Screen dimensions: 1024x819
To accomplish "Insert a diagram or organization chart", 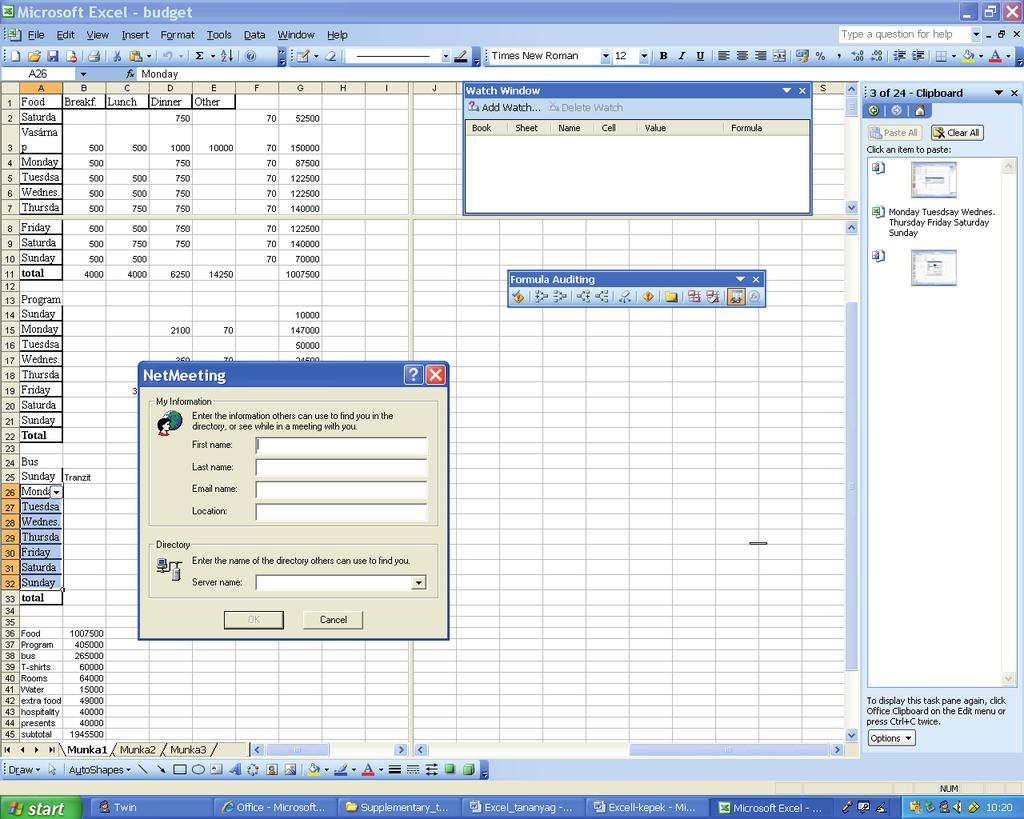I will point(253,770).
